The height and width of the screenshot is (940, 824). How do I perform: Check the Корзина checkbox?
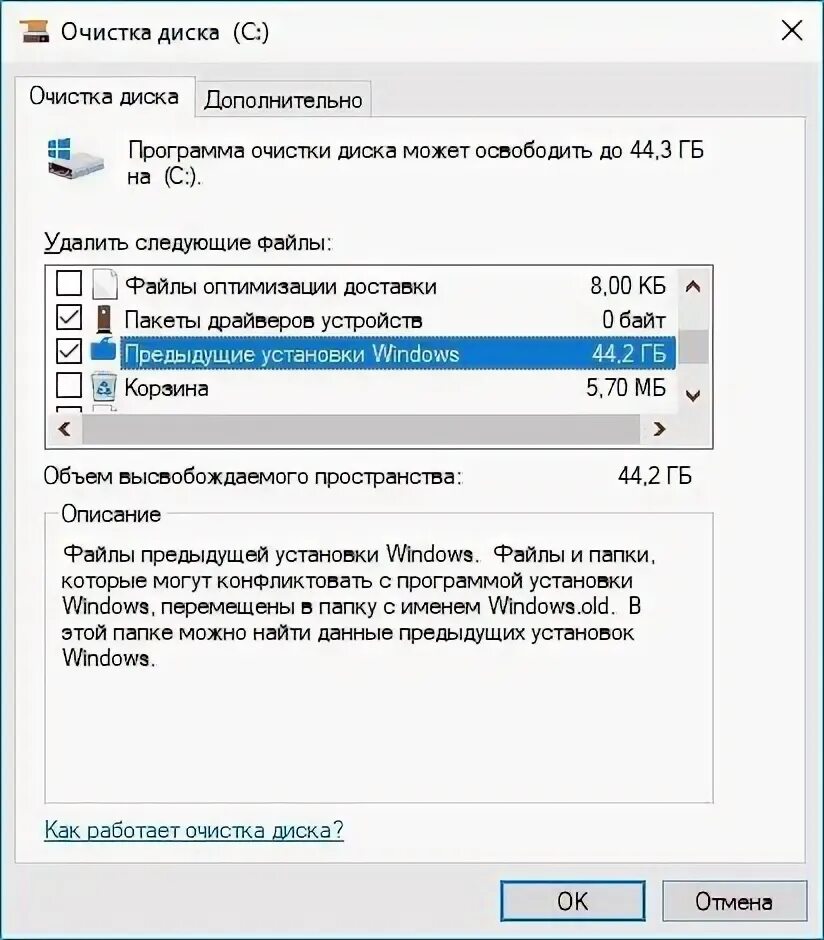[69, 385]
